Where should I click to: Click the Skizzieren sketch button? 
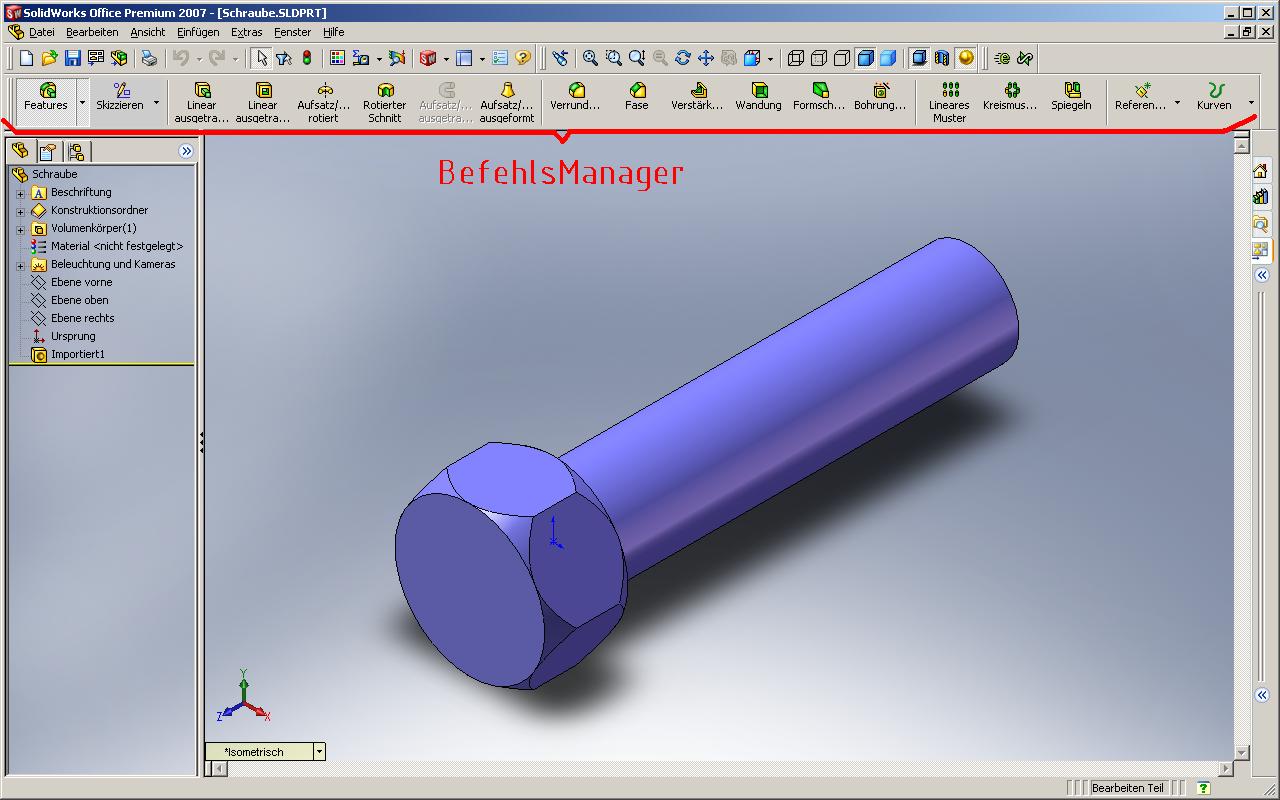point(120,97)
